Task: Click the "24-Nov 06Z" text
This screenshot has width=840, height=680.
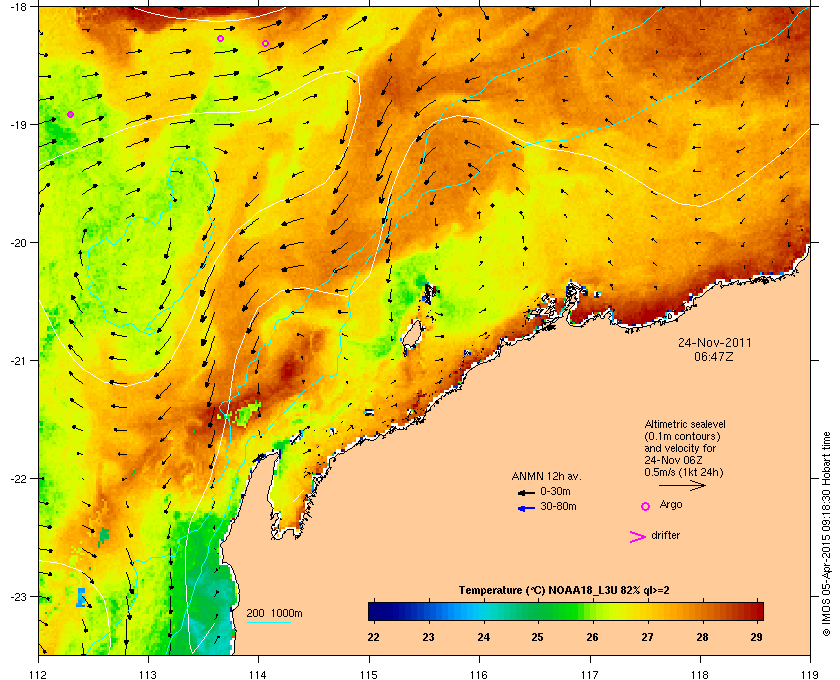Action: [673, 460]
